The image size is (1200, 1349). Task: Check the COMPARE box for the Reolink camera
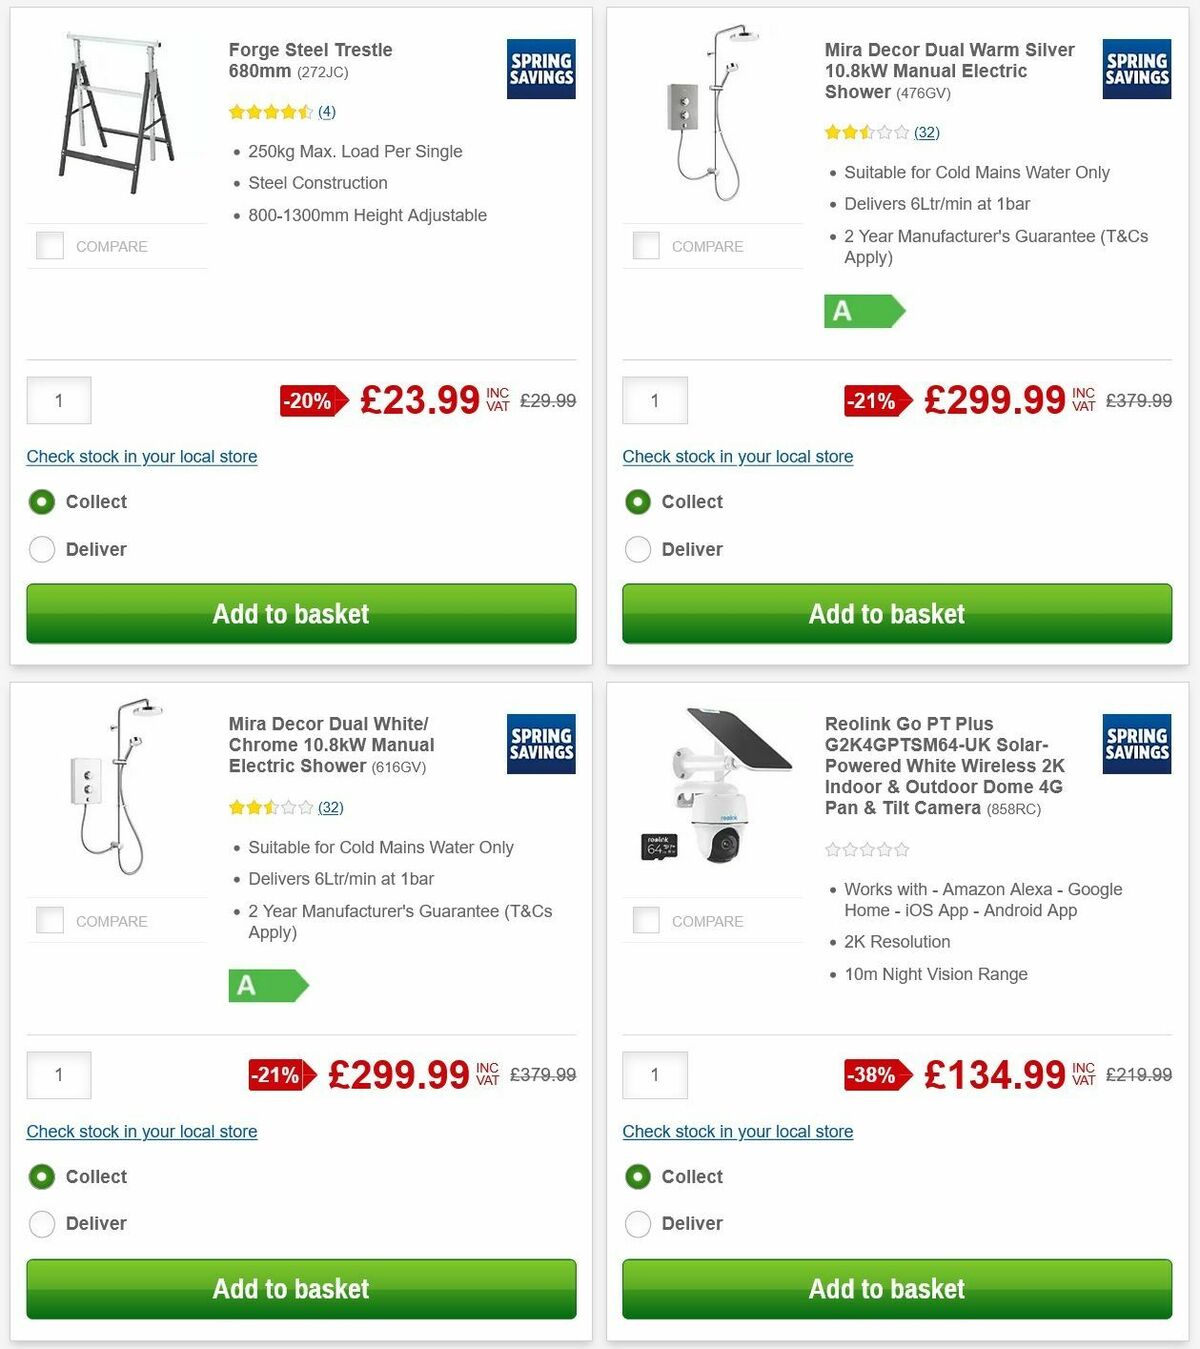click(645, 920)
